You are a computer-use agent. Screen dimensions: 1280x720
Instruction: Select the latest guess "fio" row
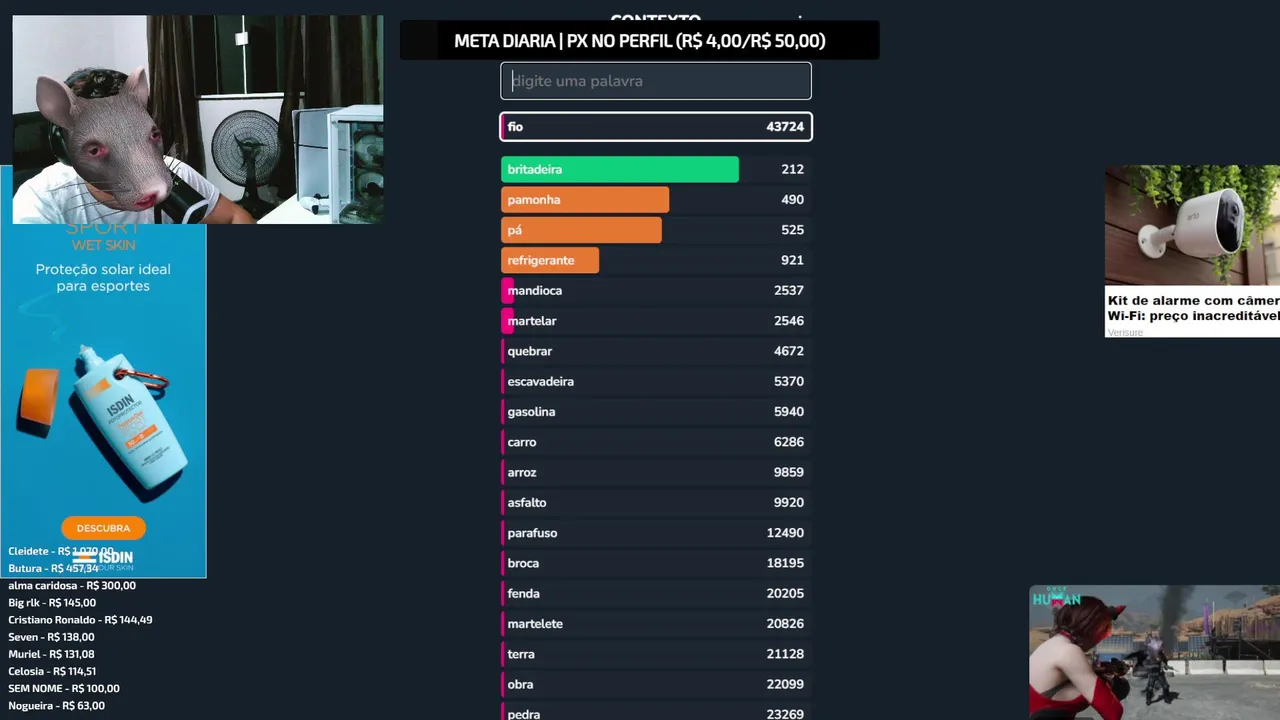655,127
